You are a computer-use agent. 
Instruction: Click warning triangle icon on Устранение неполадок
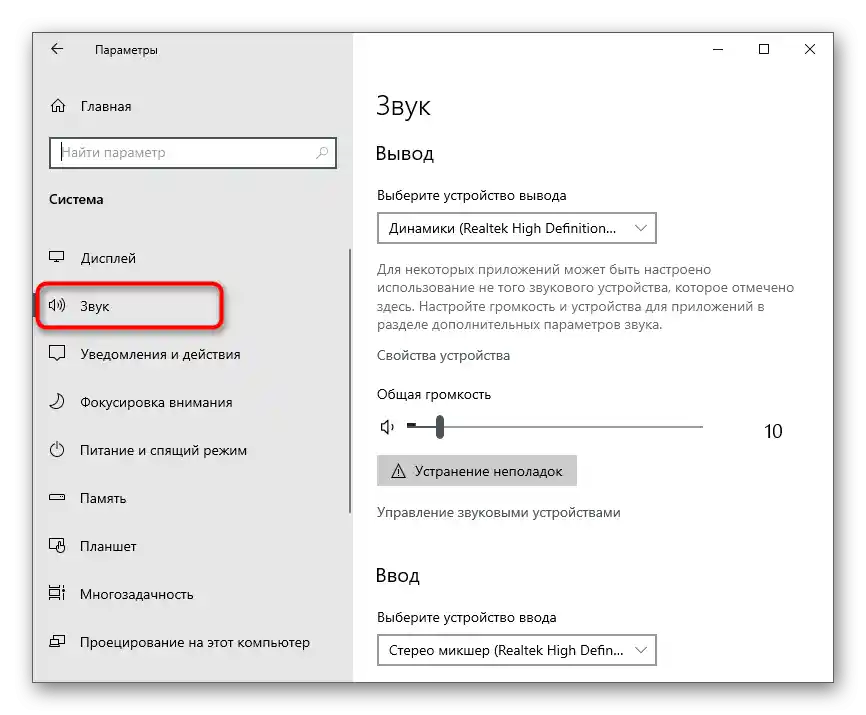[x=398, y=471]
